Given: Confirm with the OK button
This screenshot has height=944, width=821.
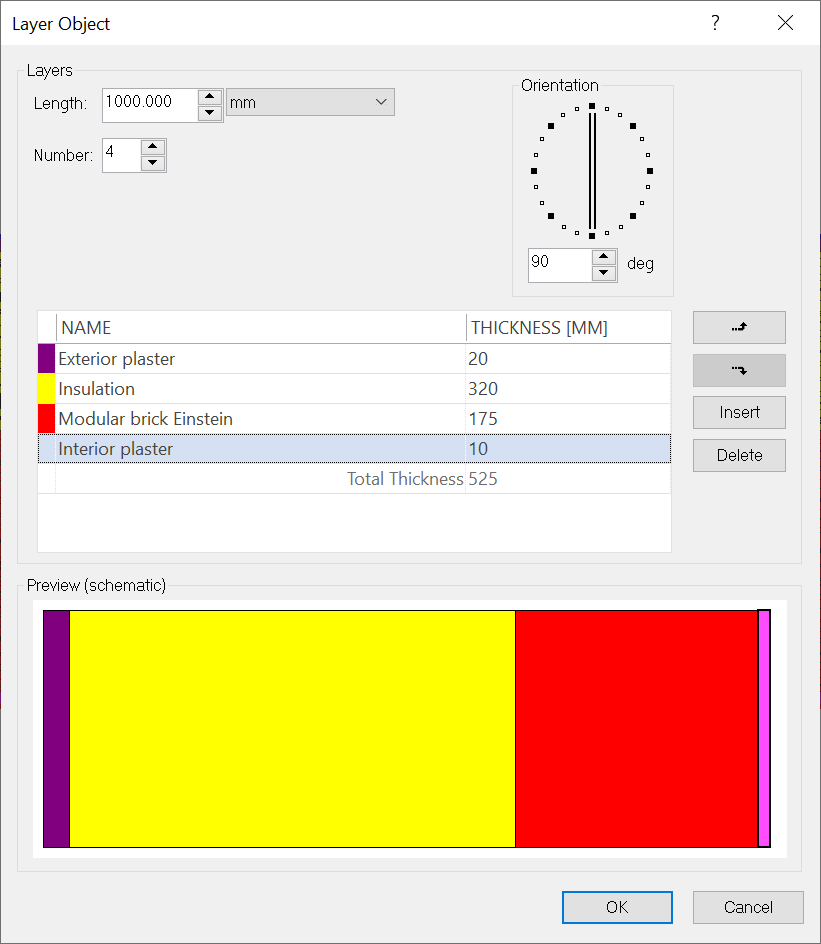Looking at the screenshot, I should [617, 907].
